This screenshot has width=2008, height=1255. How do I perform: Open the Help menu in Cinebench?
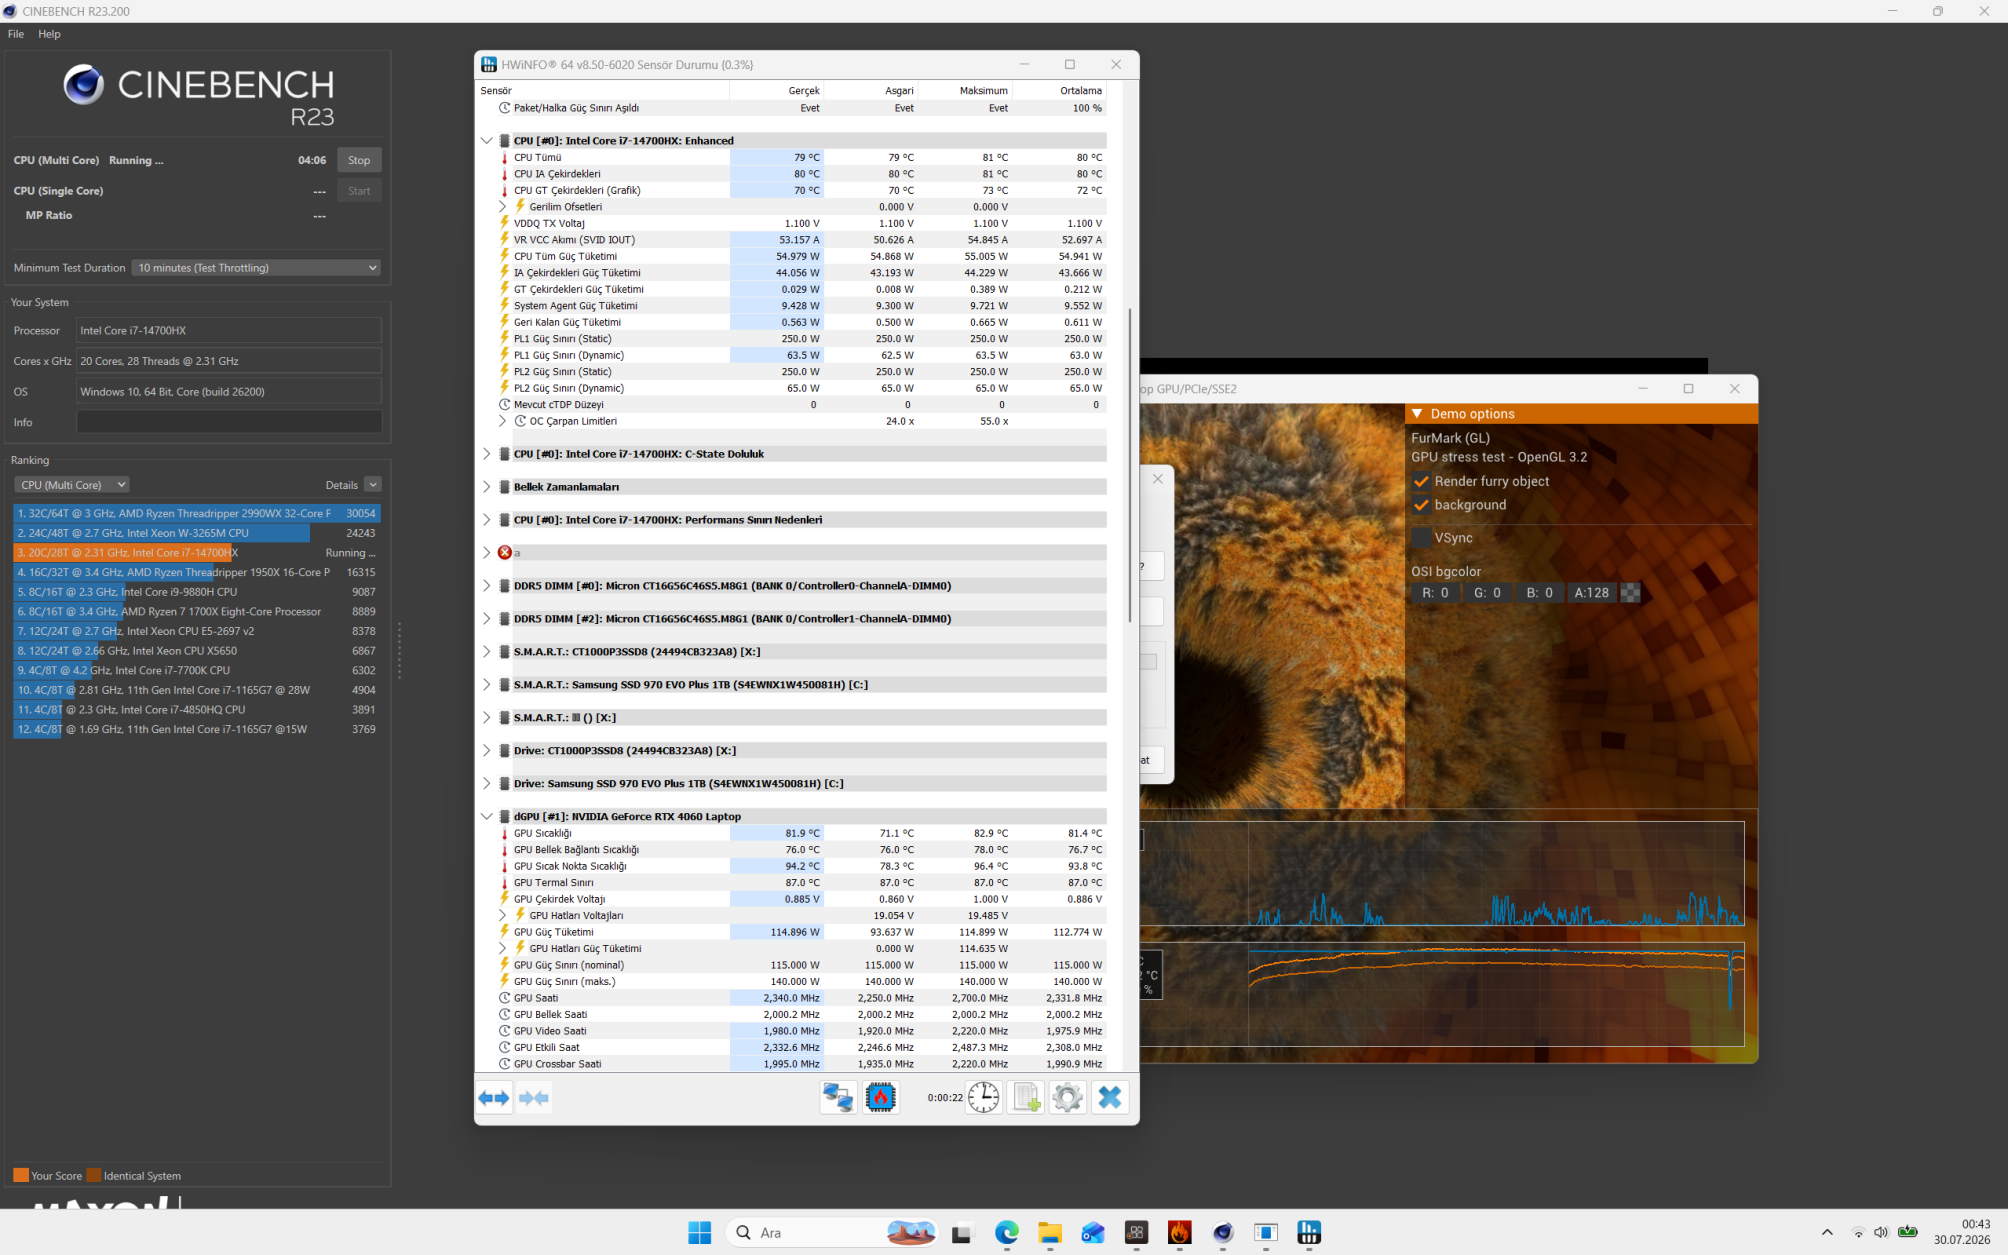tap(49, 34)
